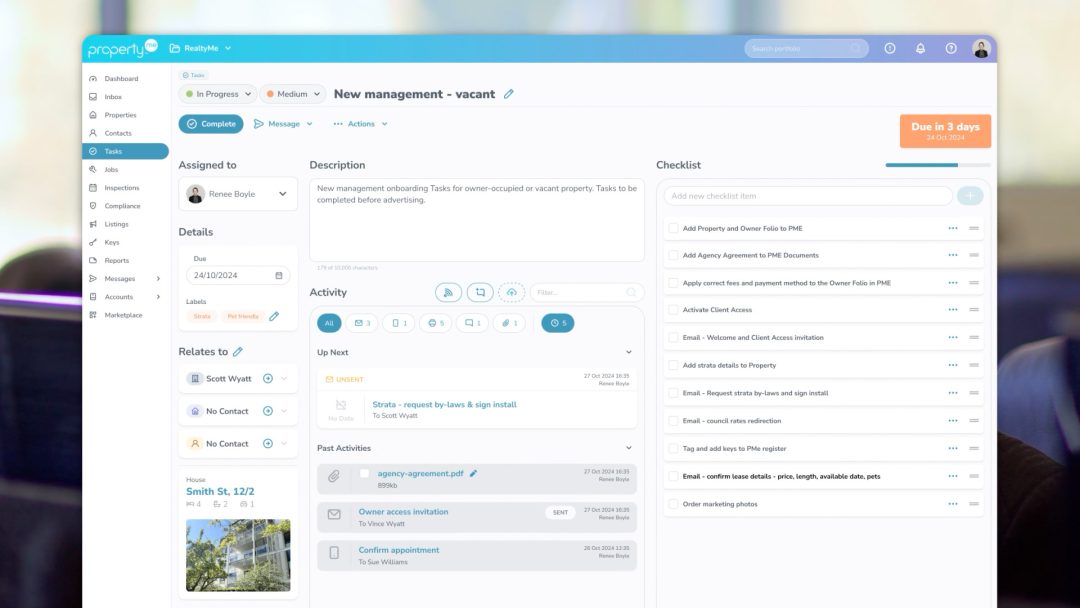1080x608 pixels.
Task: Click the Due in 3 days badge
Action: 945,131
